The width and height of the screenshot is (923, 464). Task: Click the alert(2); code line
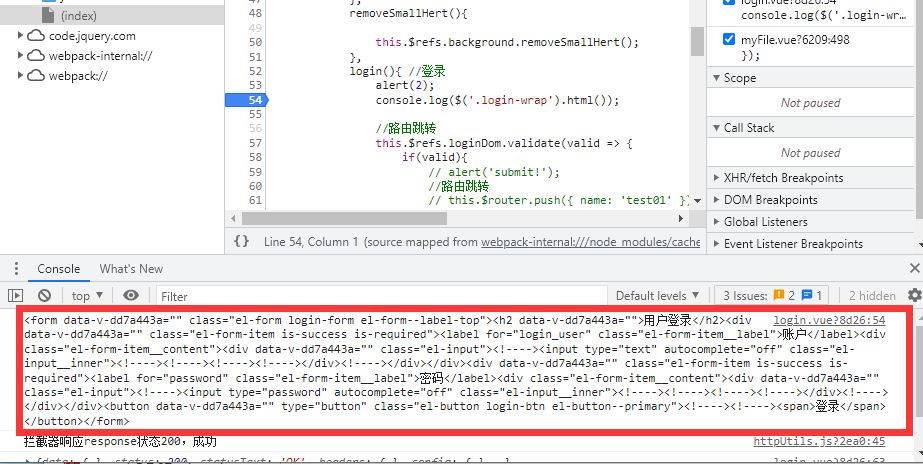tap(405, 85)
